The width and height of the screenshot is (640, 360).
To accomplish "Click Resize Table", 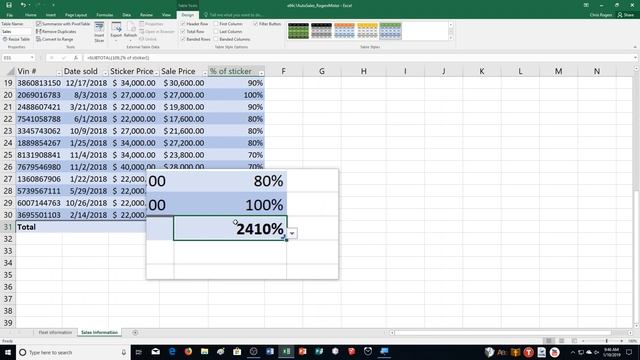I will coord(16,39).
